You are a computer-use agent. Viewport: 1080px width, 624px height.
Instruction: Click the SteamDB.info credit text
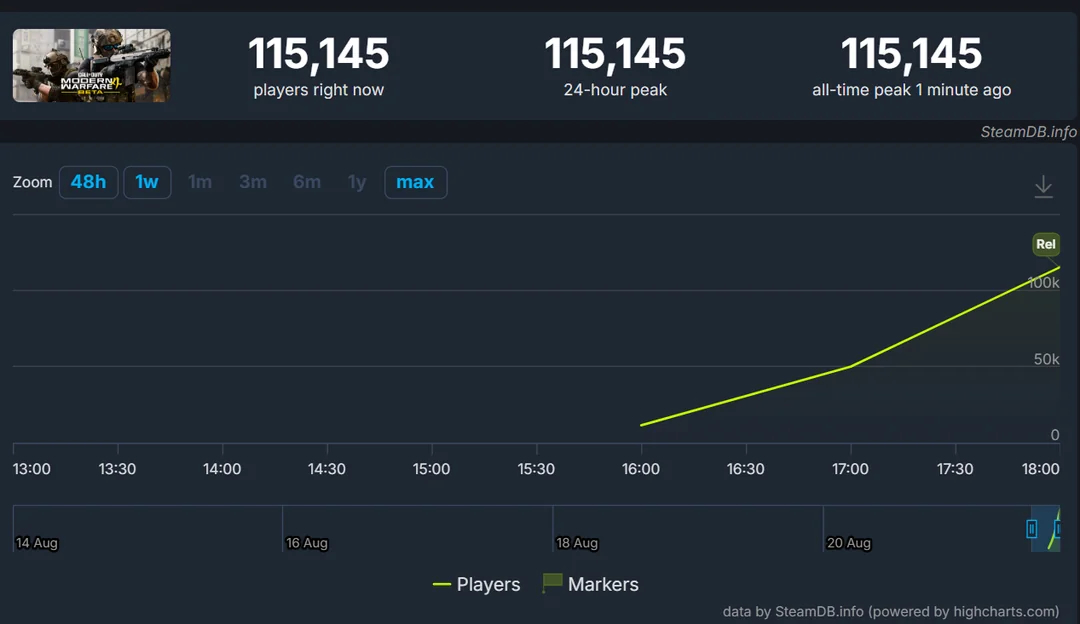[1028, 132]
